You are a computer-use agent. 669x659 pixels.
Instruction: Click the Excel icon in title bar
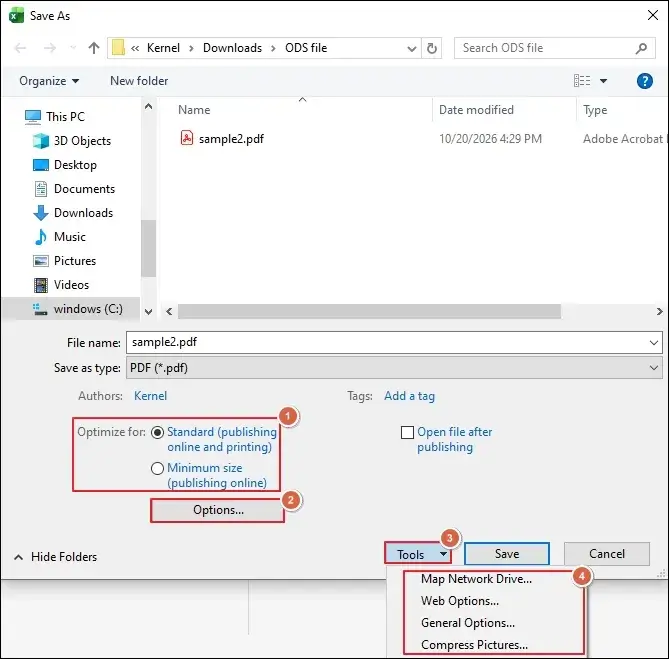[x=16, y=15]
